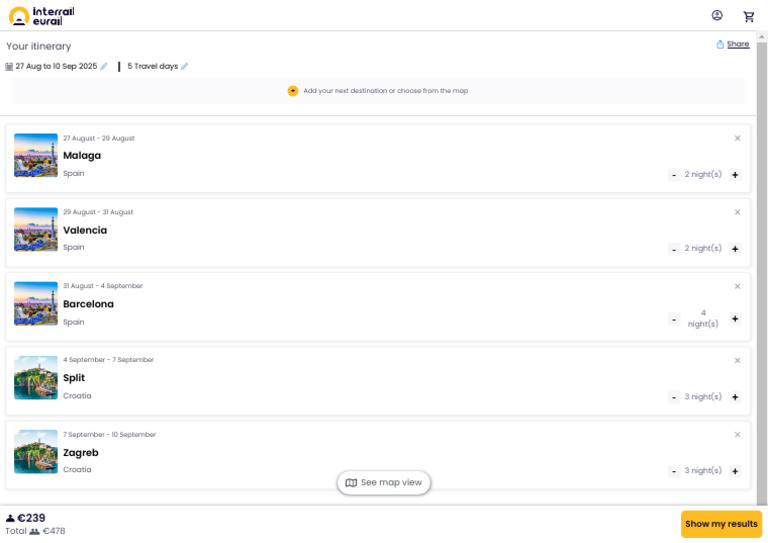Increase nights in Zagreb

click(x=735, y=471)
